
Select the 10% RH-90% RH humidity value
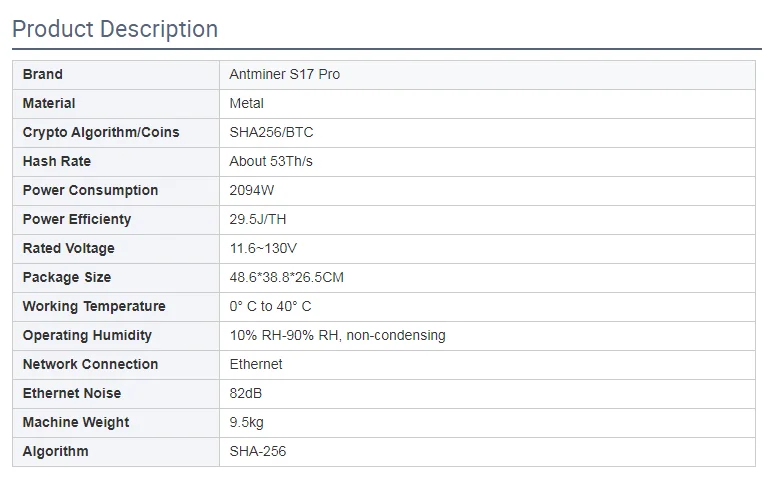click(x=338, y=335)
